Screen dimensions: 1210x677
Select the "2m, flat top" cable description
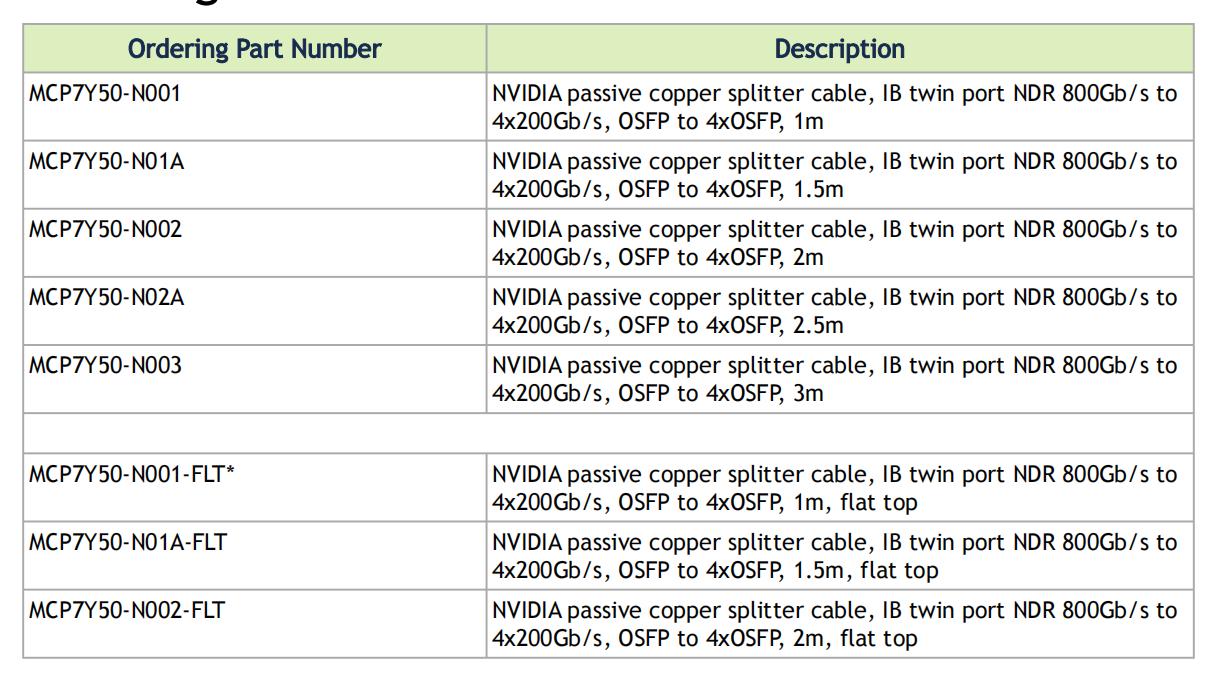click(834, 624)
